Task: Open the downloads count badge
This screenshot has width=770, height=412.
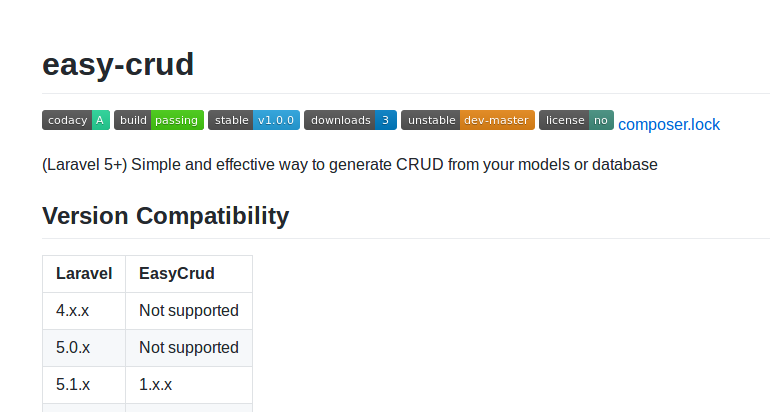Action: tap(350, 120)
